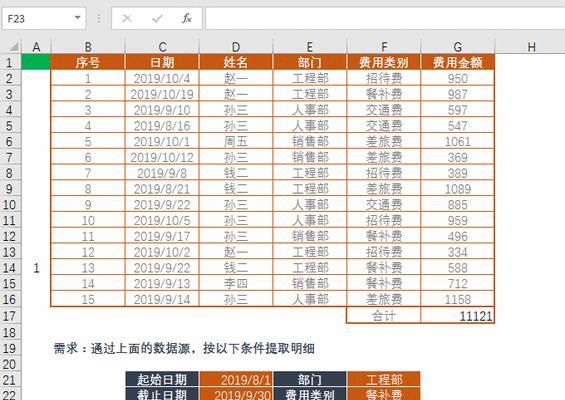The height and width of the screenshot is (400, 565).
Task: Click the name cell 周五
Action: pos(236,141)
